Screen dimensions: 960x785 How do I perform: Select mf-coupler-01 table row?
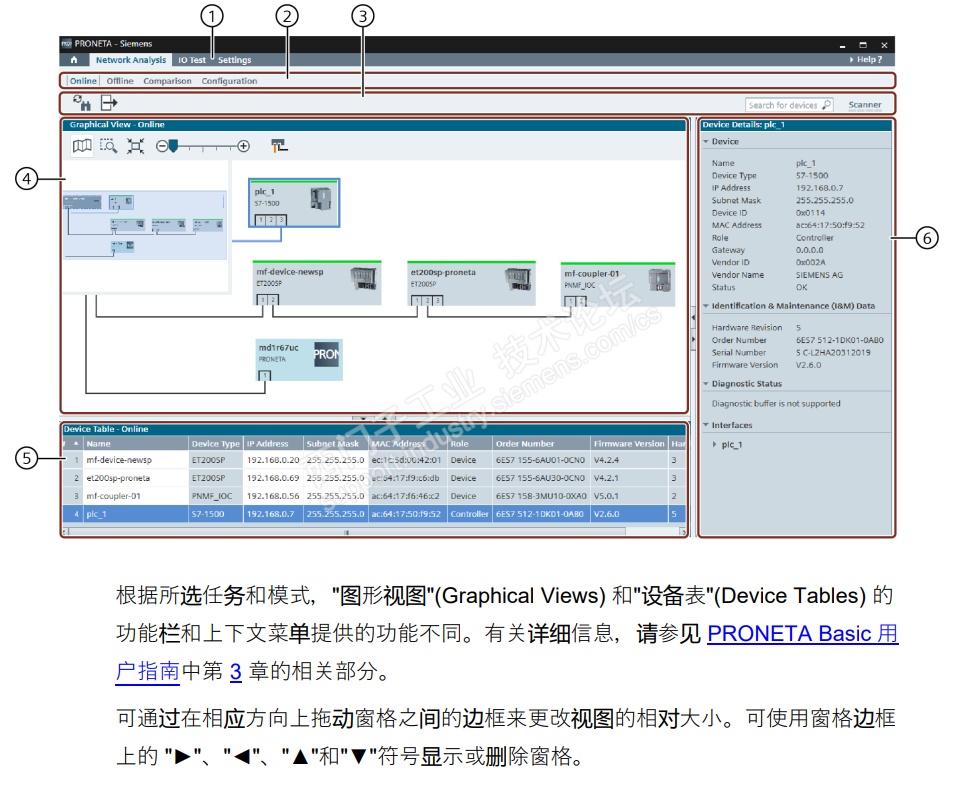374,496
